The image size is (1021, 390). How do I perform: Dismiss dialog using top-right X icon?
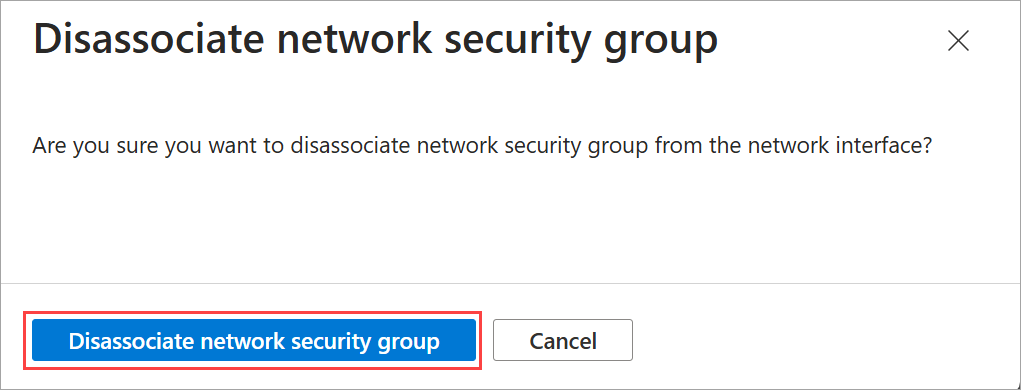(958, 41)
